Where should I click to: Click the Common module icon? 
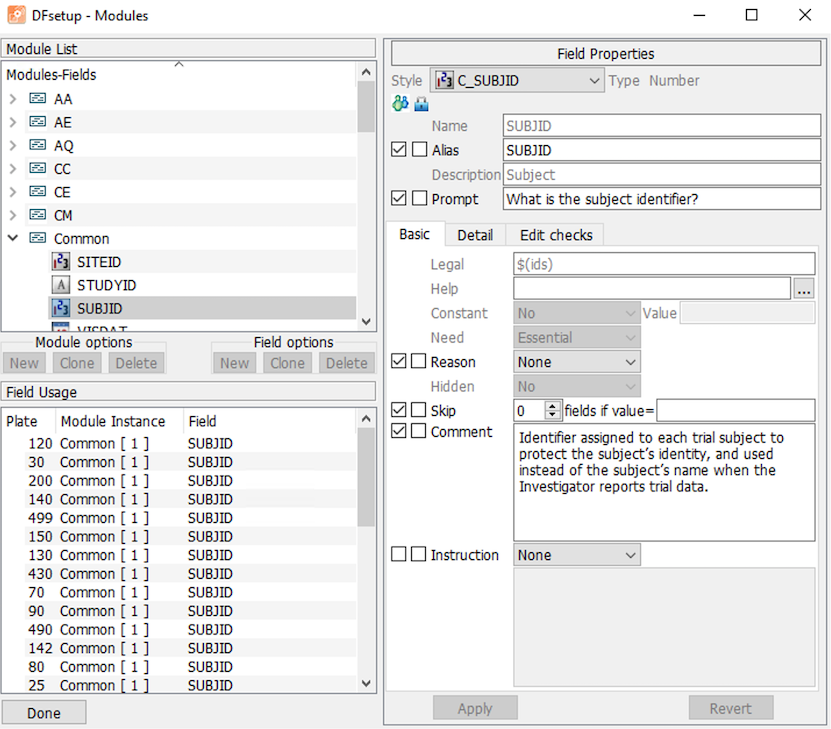click(38, 239)
